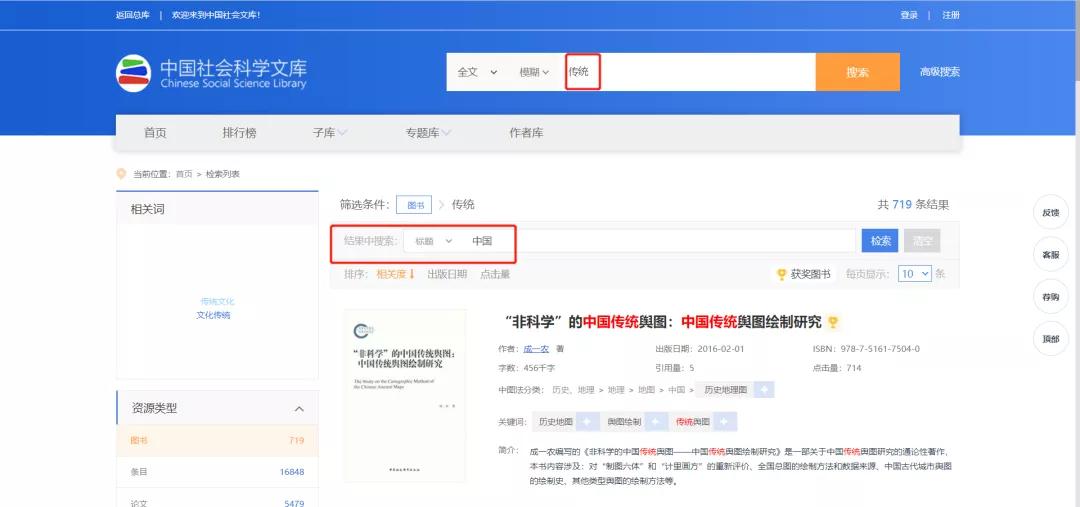Click plus icon beside 历史地图 keyword
Image resolution: width=1080 pixels, height=507 pixels.
point(588,422)
